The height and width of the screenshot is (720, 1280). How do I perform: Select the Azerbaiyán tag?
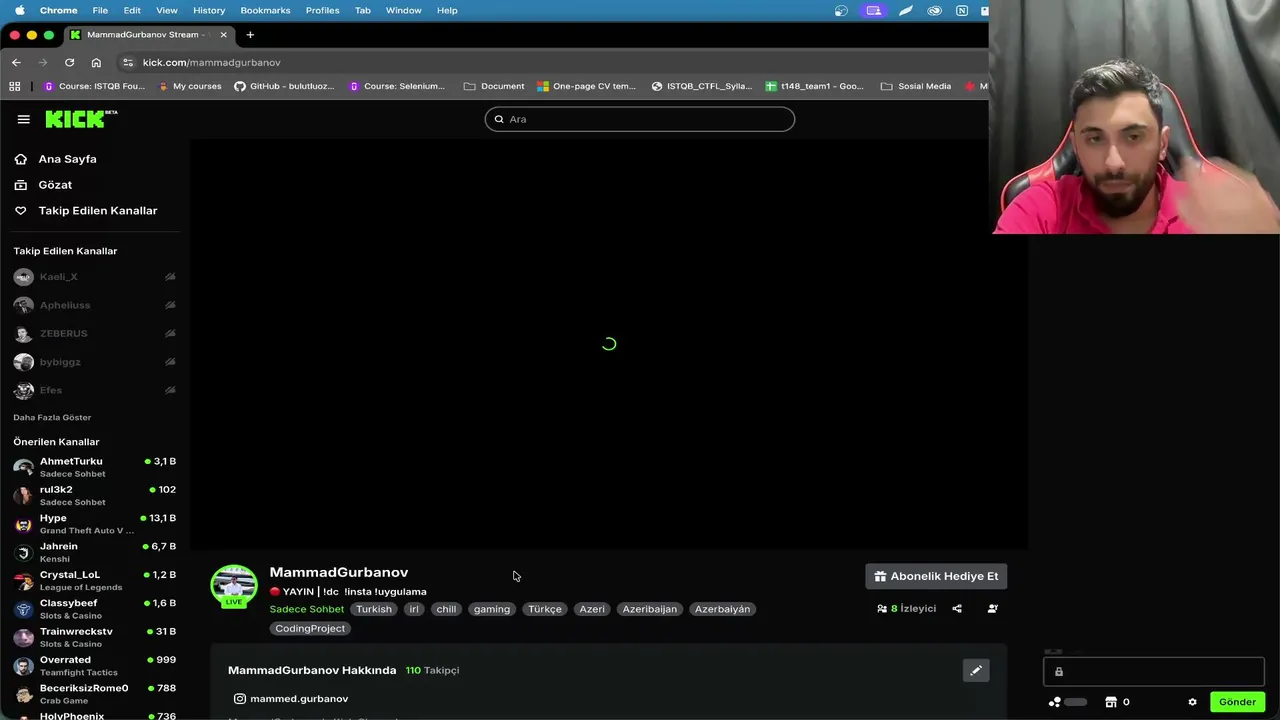tap(722, 609)
